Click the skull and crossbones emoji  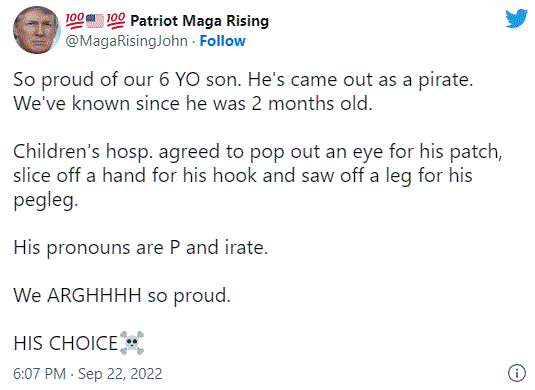point(132,343)
